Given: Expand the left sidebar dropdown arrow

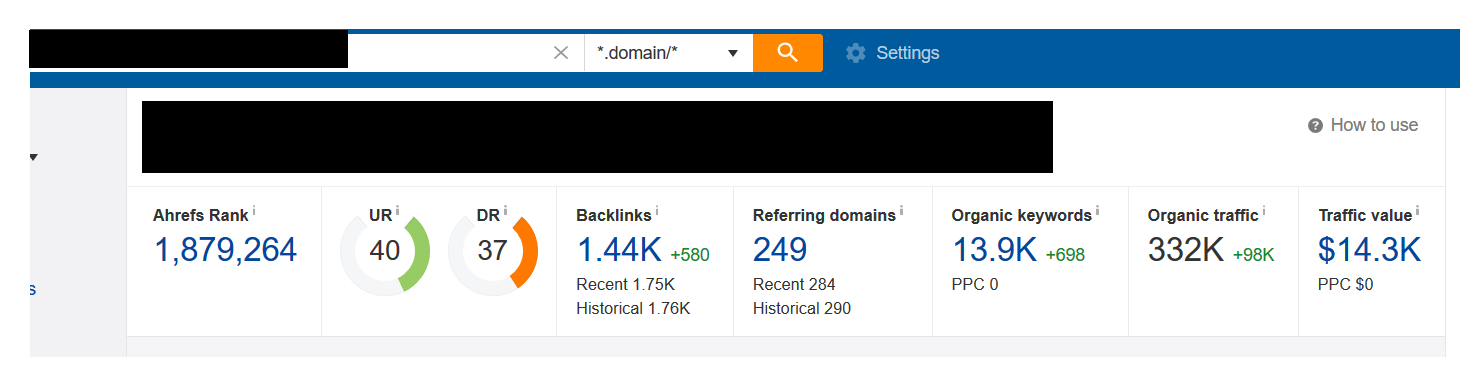Looking at the screenshot, I should pyautogui.click(x=34, y=157).
